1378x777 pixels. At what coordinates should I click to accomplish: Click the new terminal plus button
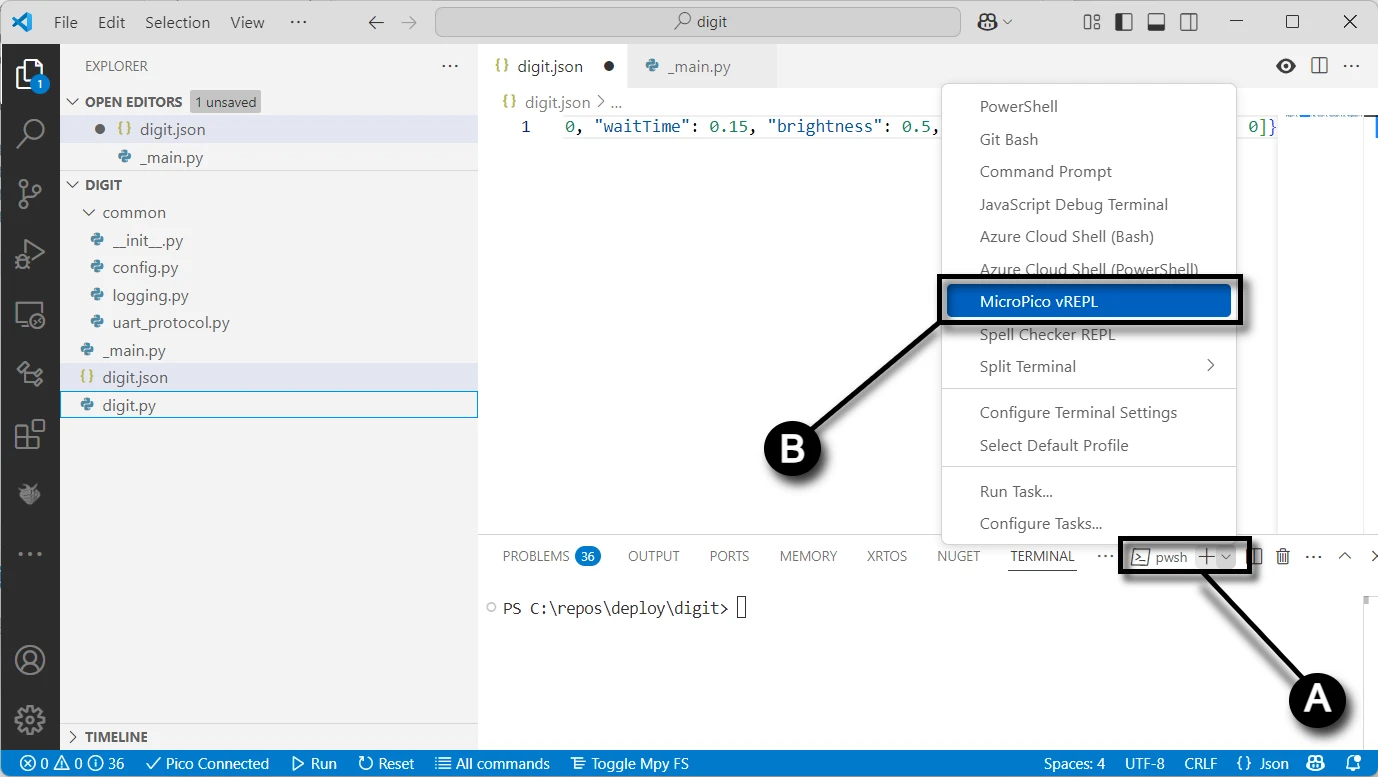(x=1207, y=557)
